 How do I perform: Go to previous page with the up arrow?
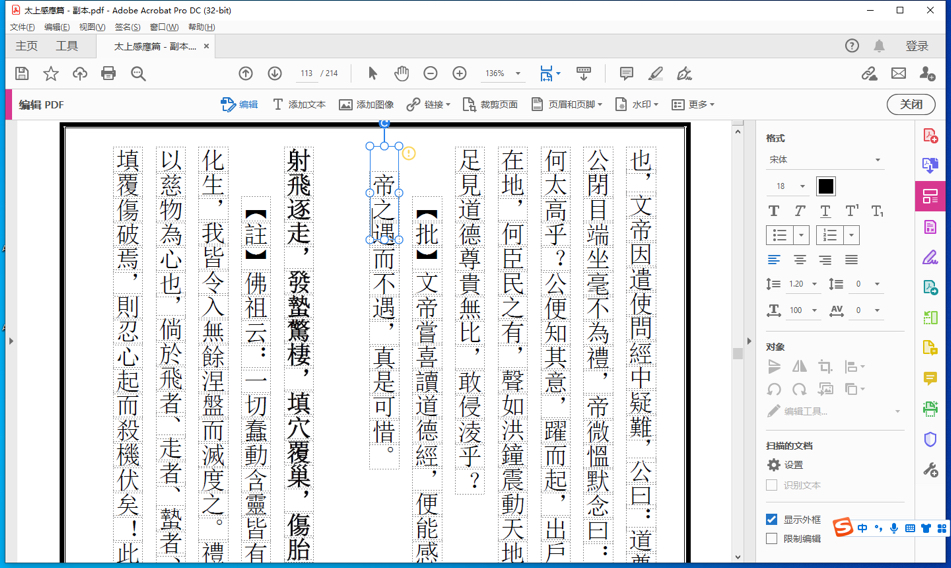click(x=246, y=74)
